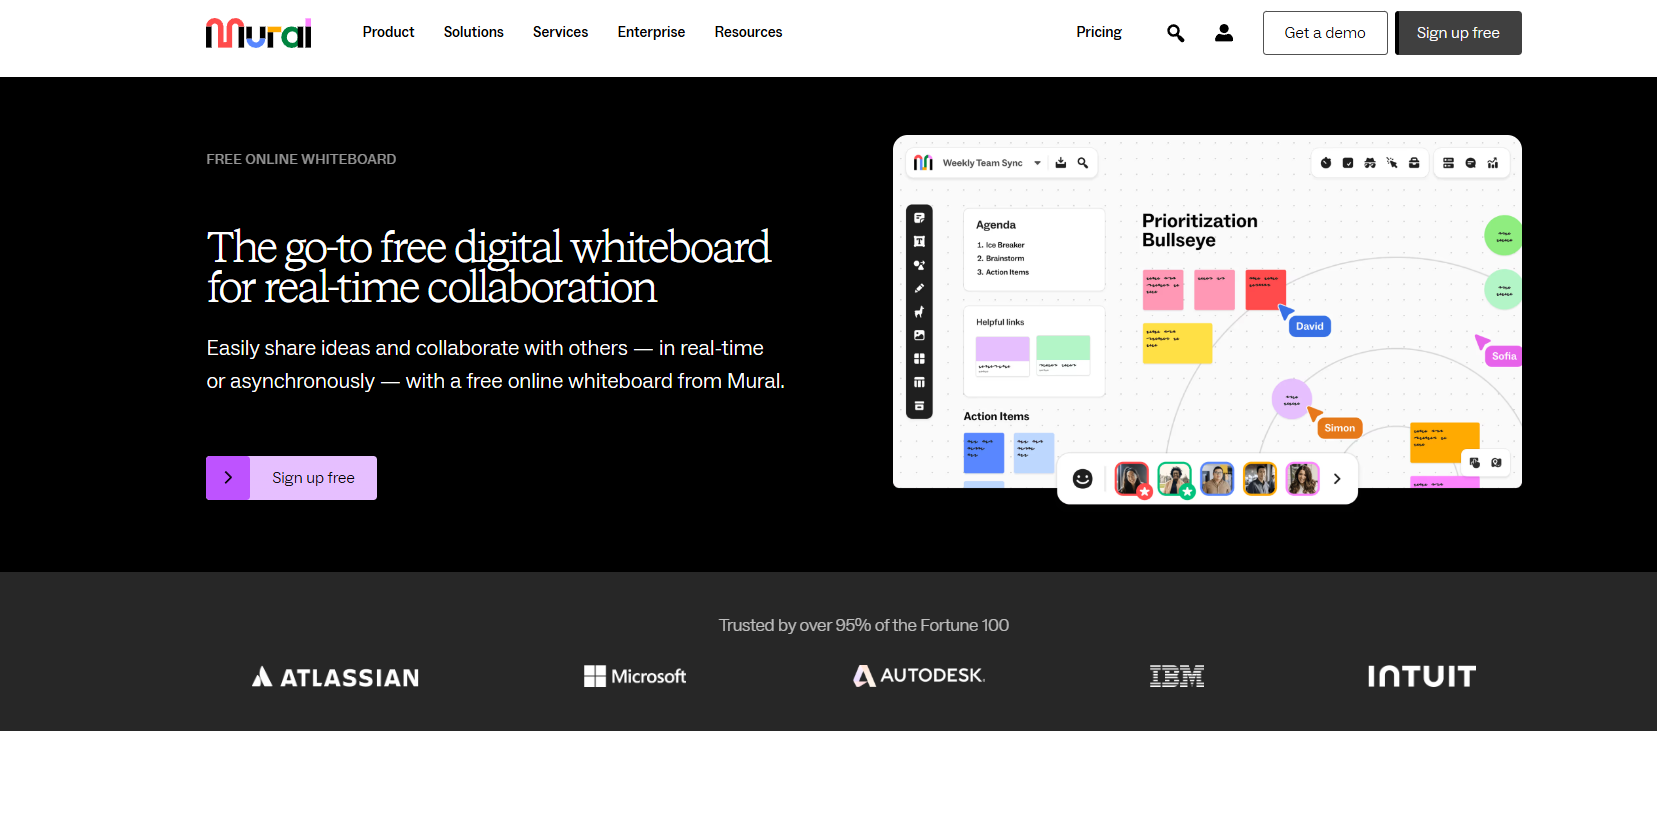
Task: Open the Services menu
Action: [x=560, y=32]
